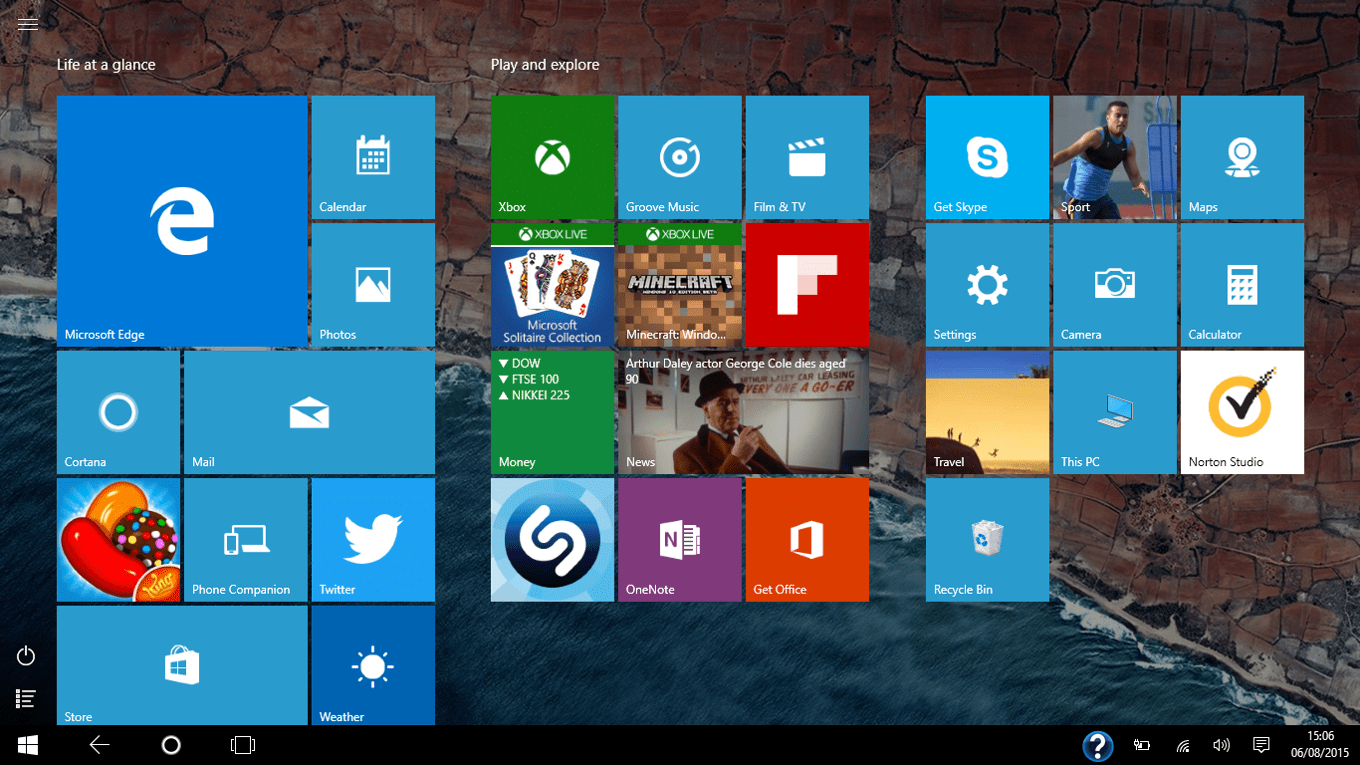1360x765 pixels.
Task: Open the volume speaker icon
Action: click(x=1221, y=745)
